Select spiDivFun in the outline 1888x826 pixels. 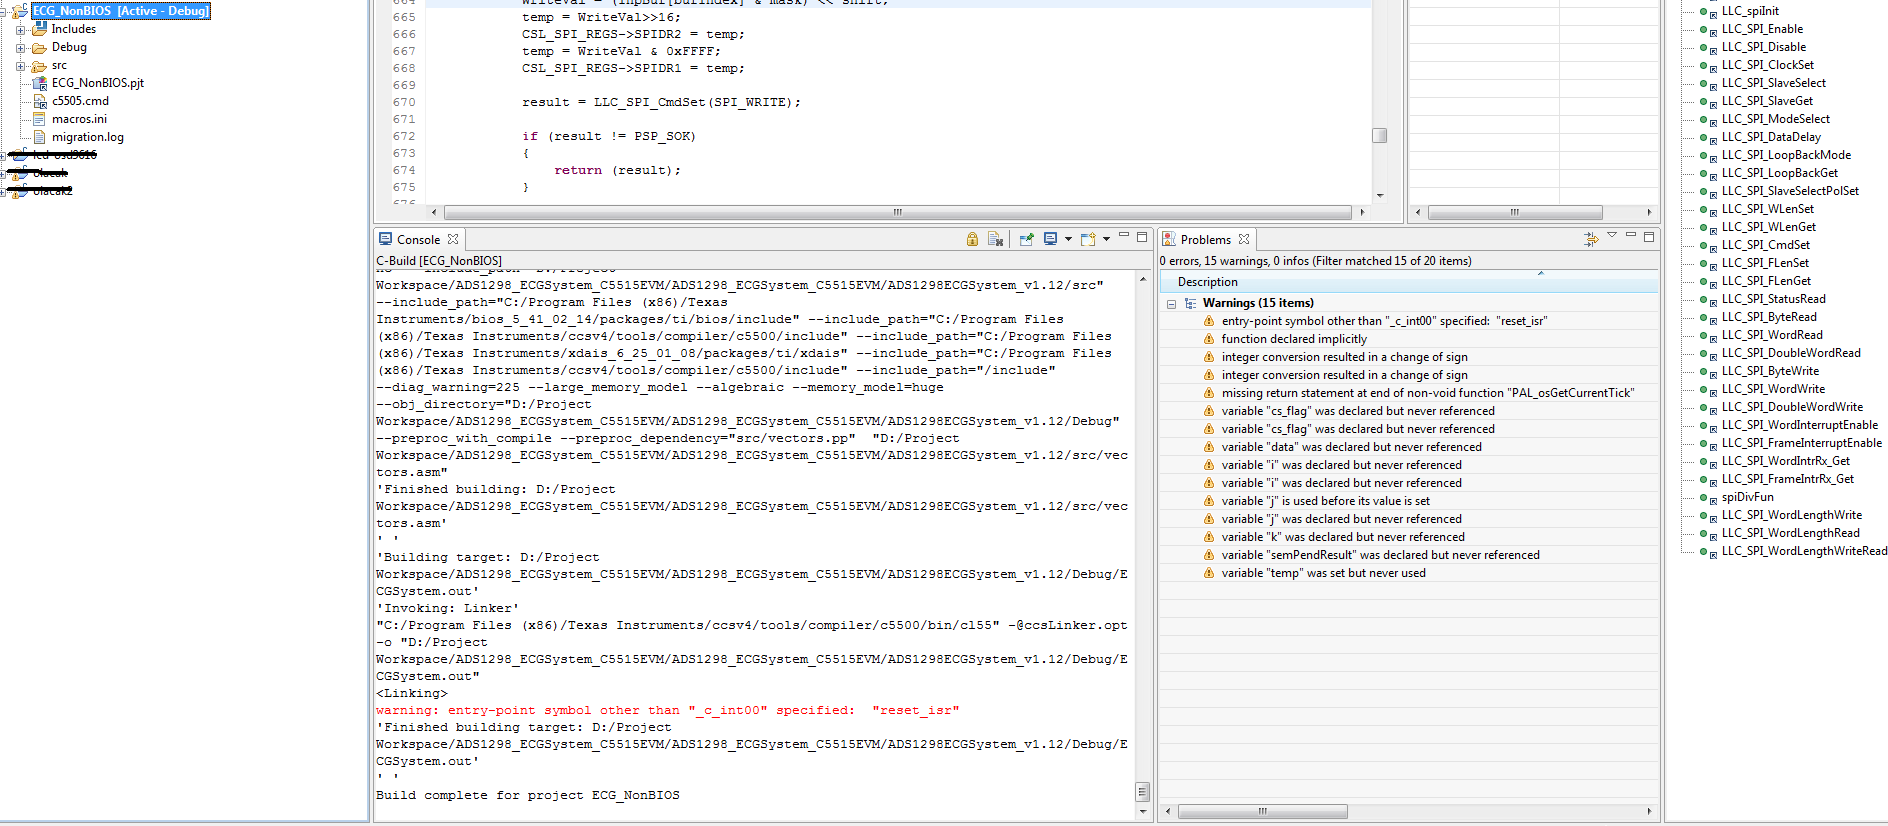(x=1747, y=497)
